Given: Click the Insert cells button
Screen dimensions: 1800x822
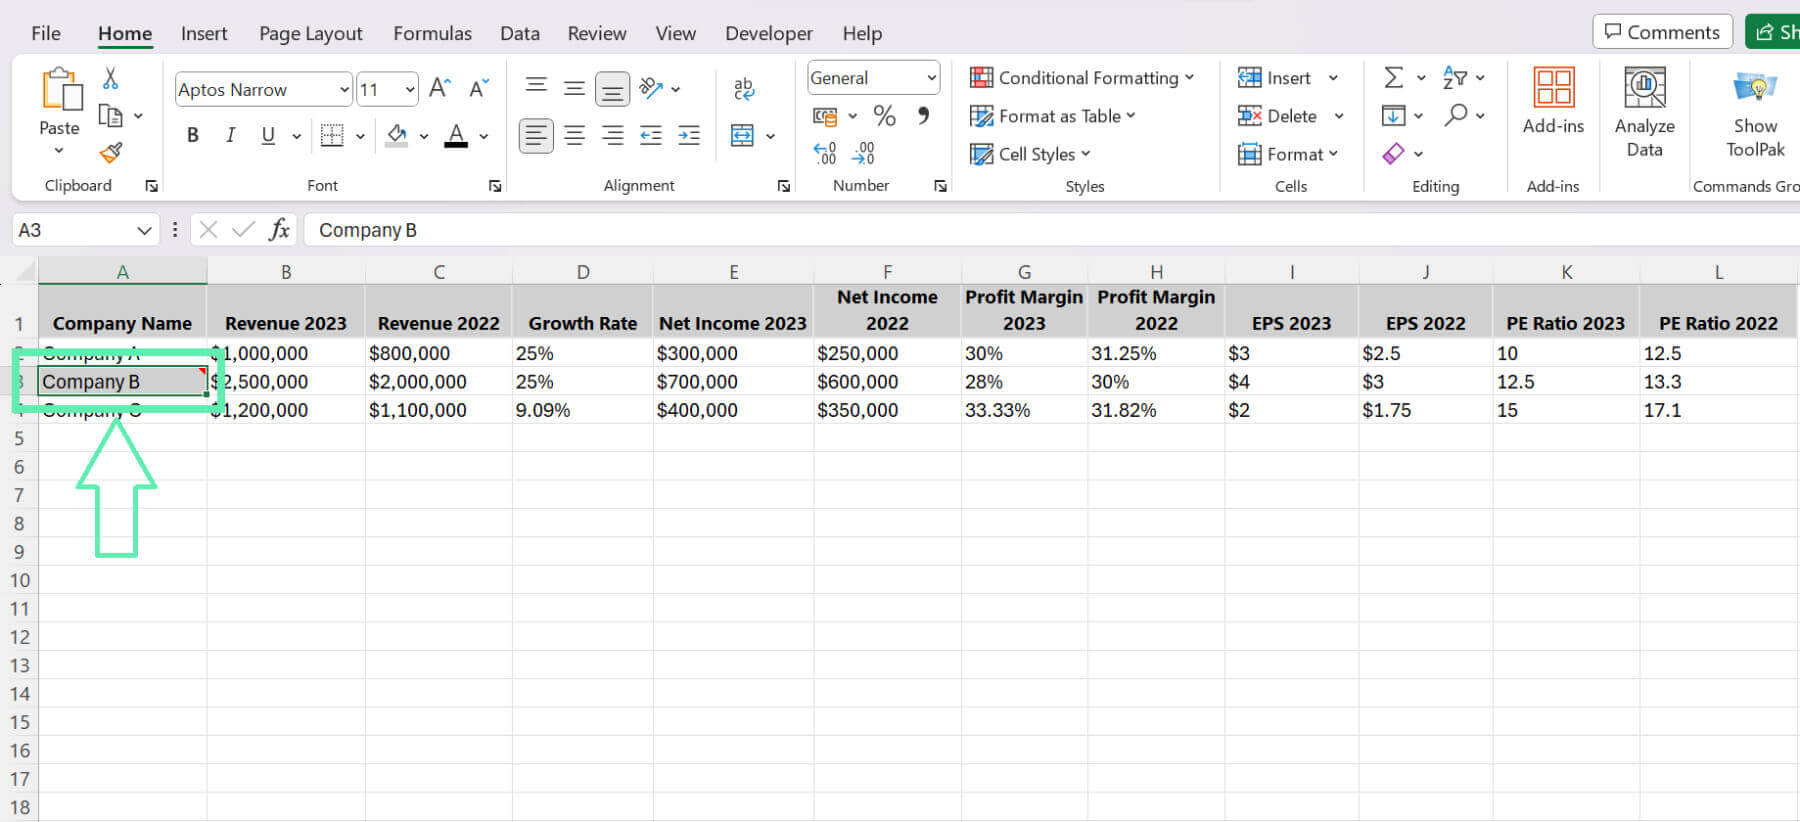Looking at the screenshot, I should (x=1275, y=78).
